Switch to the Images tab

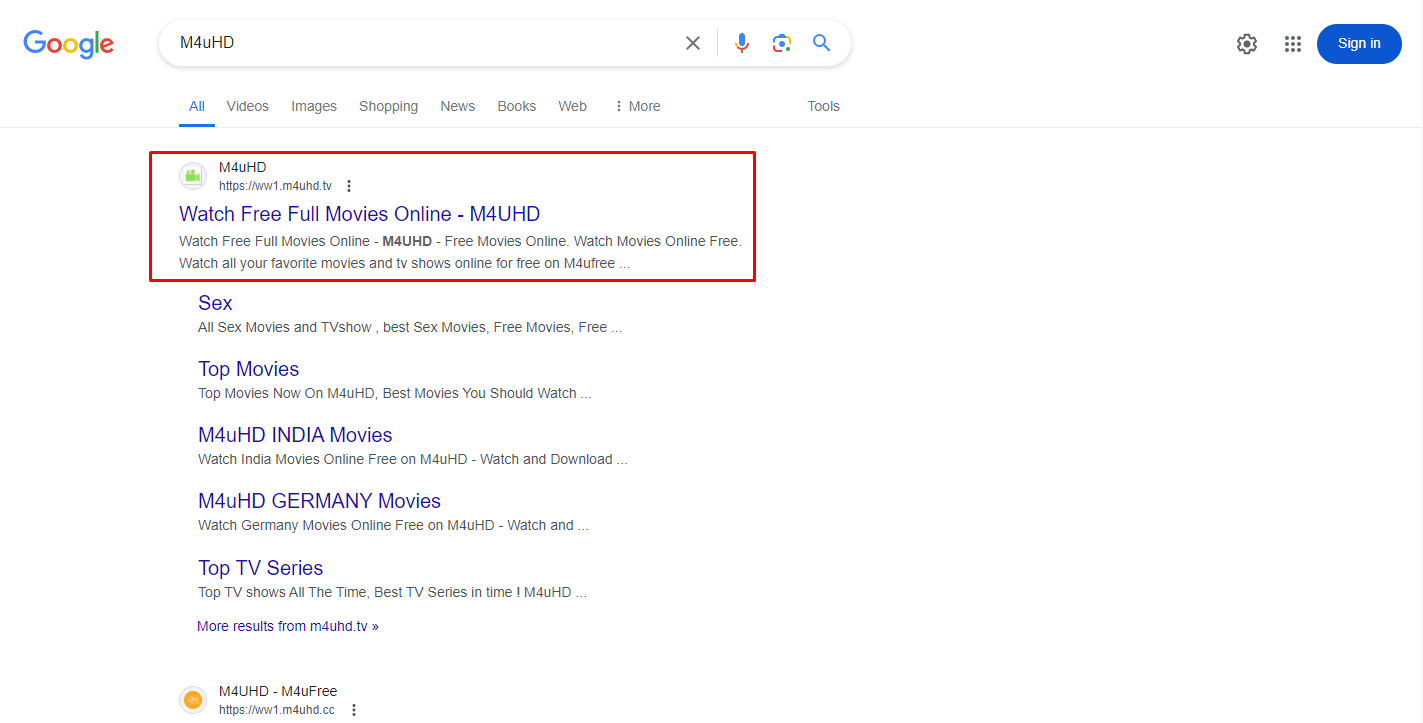[x=314, y=106]
